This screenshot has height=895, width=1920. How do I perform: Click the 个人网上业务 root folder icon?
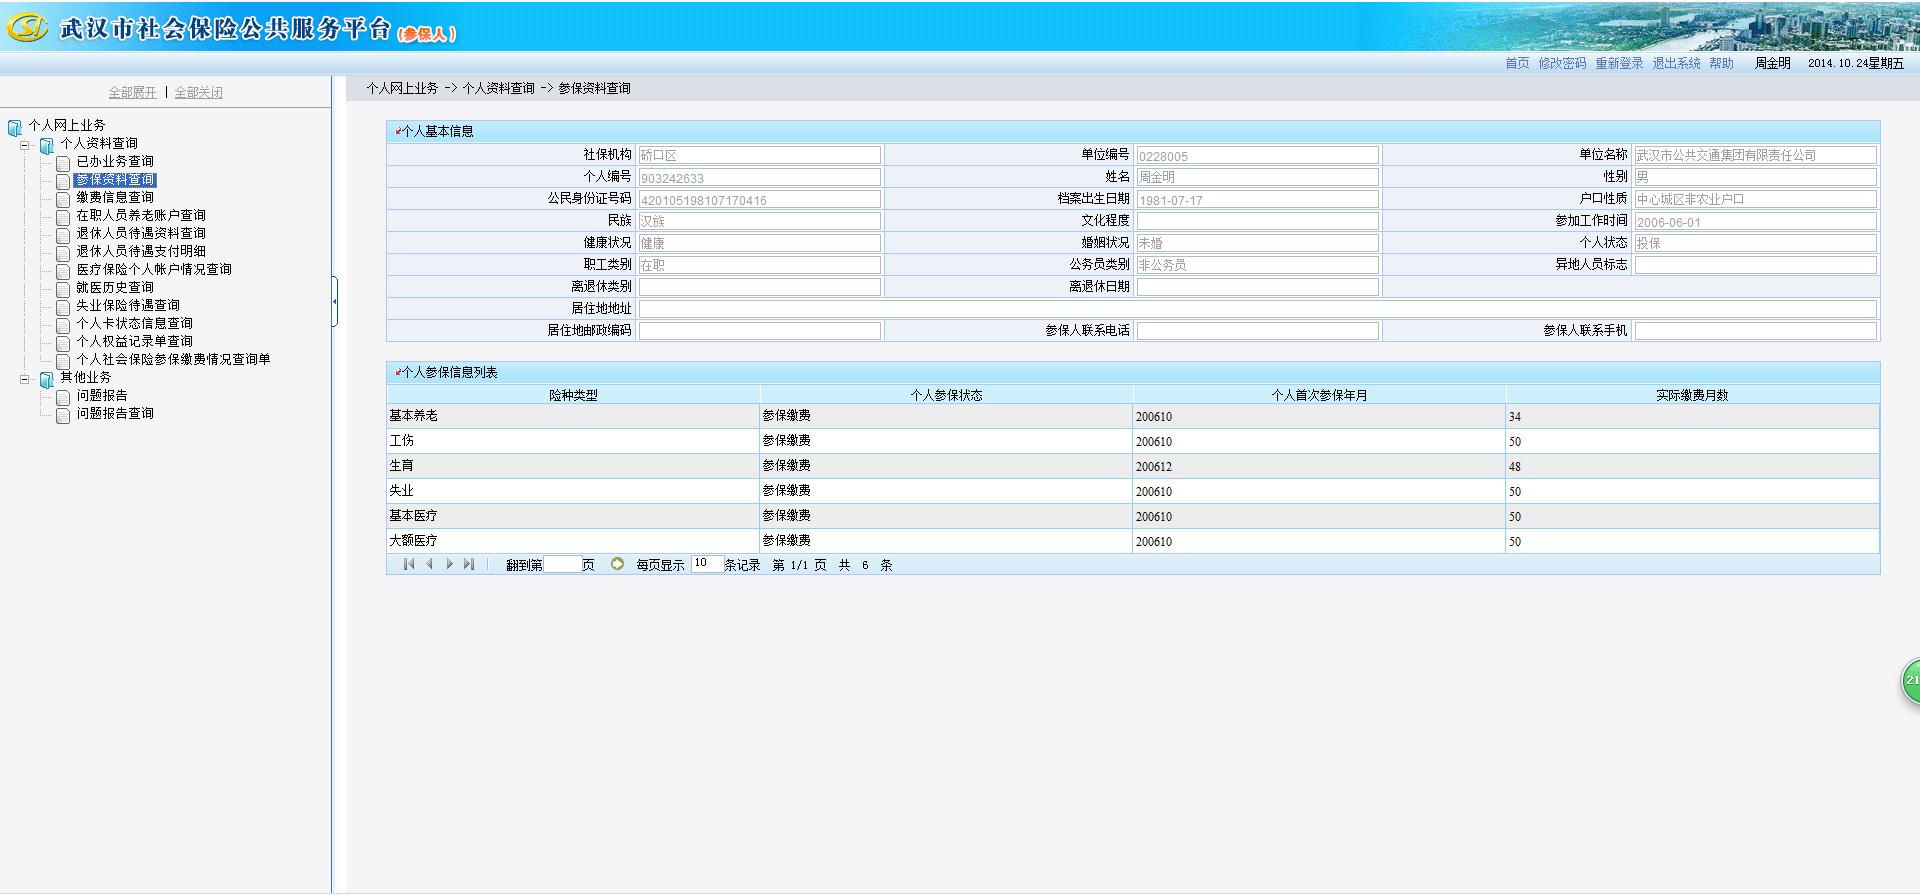pos(15,127)
